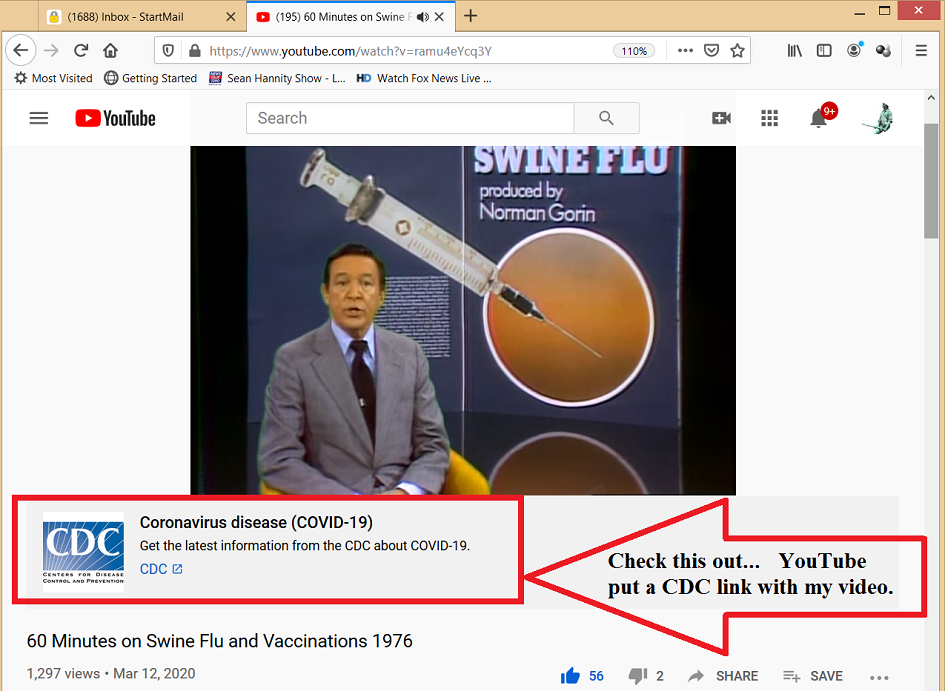Click Coronavirus disease (COVID-19) heading
This screenshot has width=945, height=691.
(256, 522)
